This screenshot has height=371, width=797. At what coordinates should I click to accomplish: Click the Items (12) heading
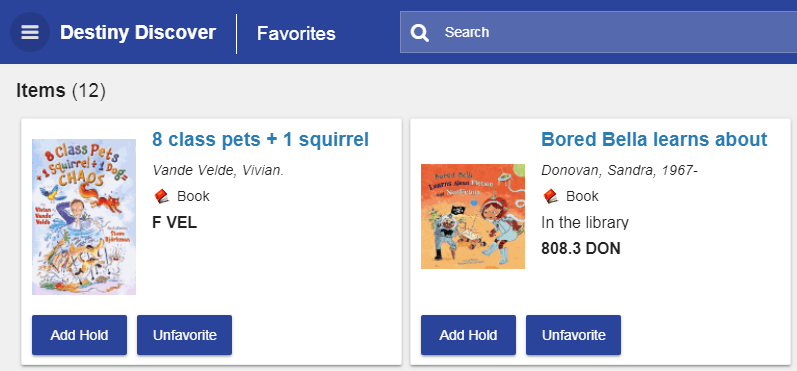tap(61, 91)
